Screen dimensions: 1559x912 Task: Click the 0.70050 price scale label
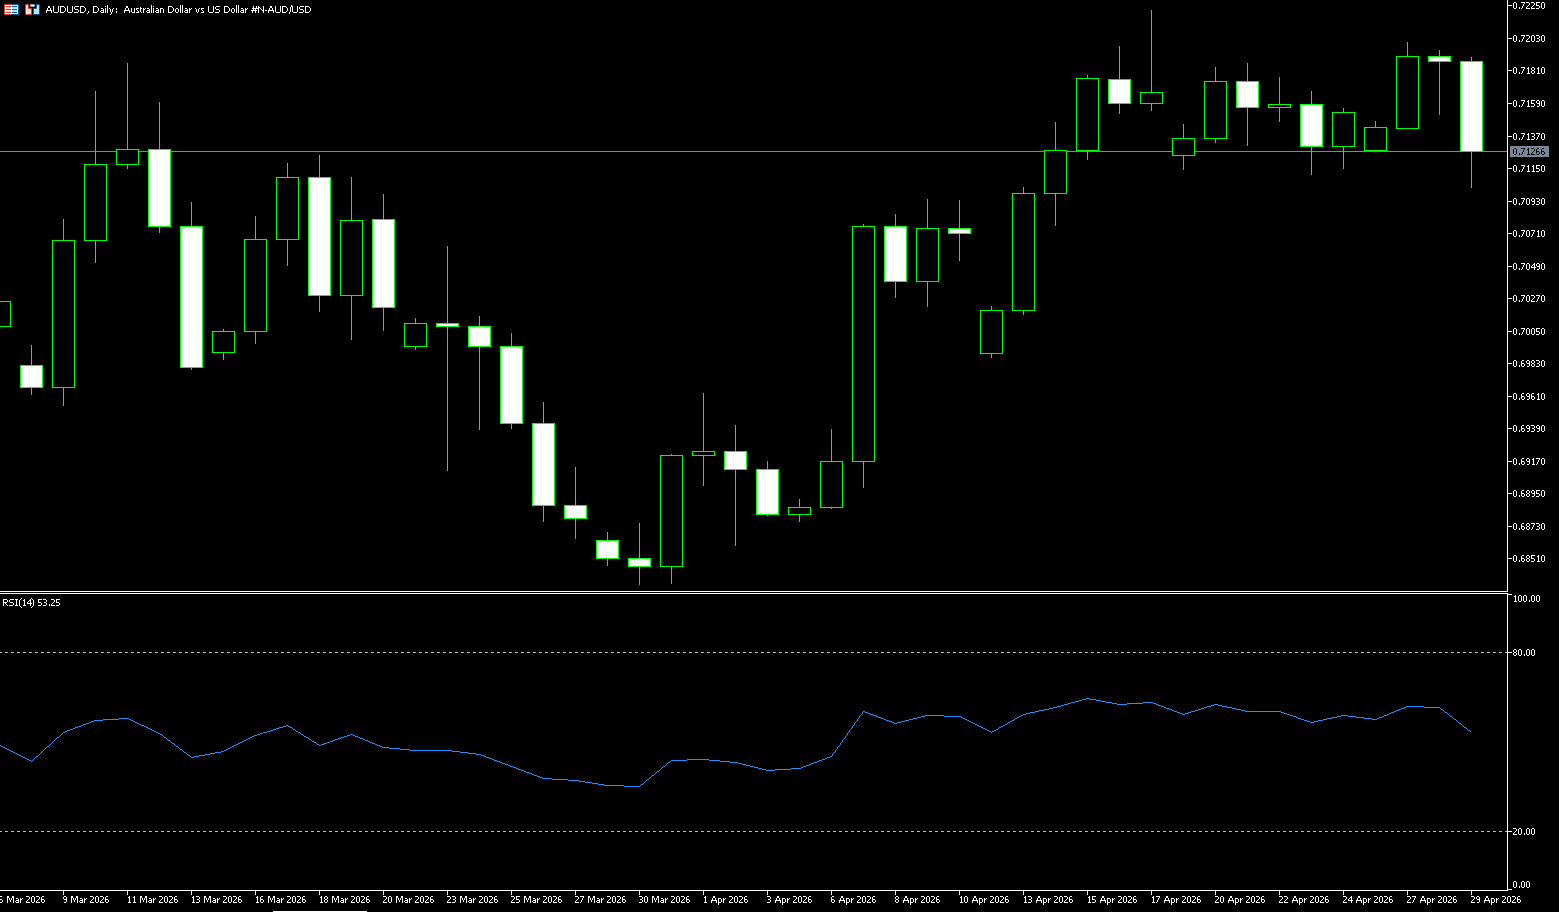click(x=1530, y=332)
